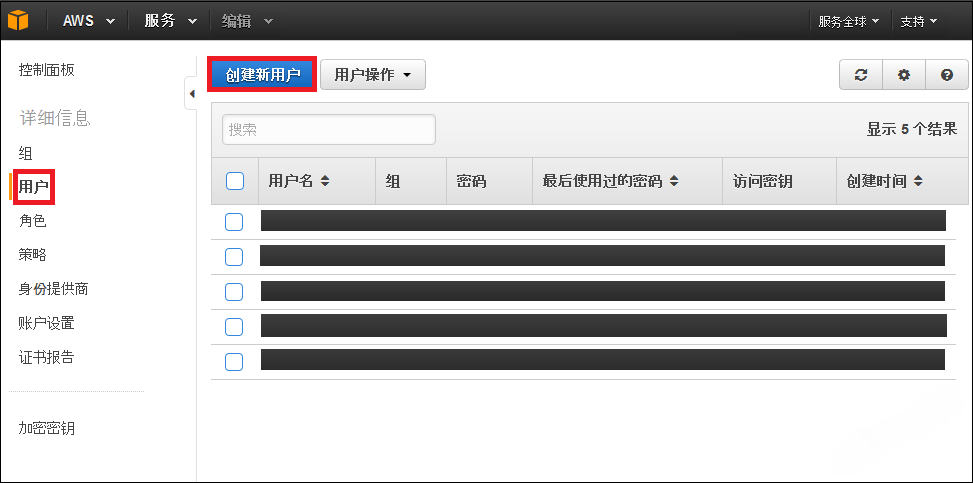Check the third user row checkbox
Screen dimensions: 973x483
point(234,292)
